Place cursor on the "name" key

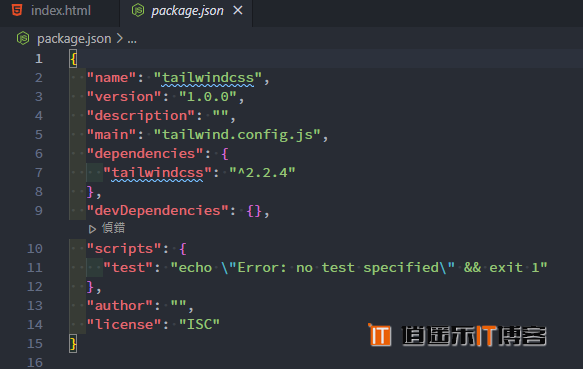point(112,78)
